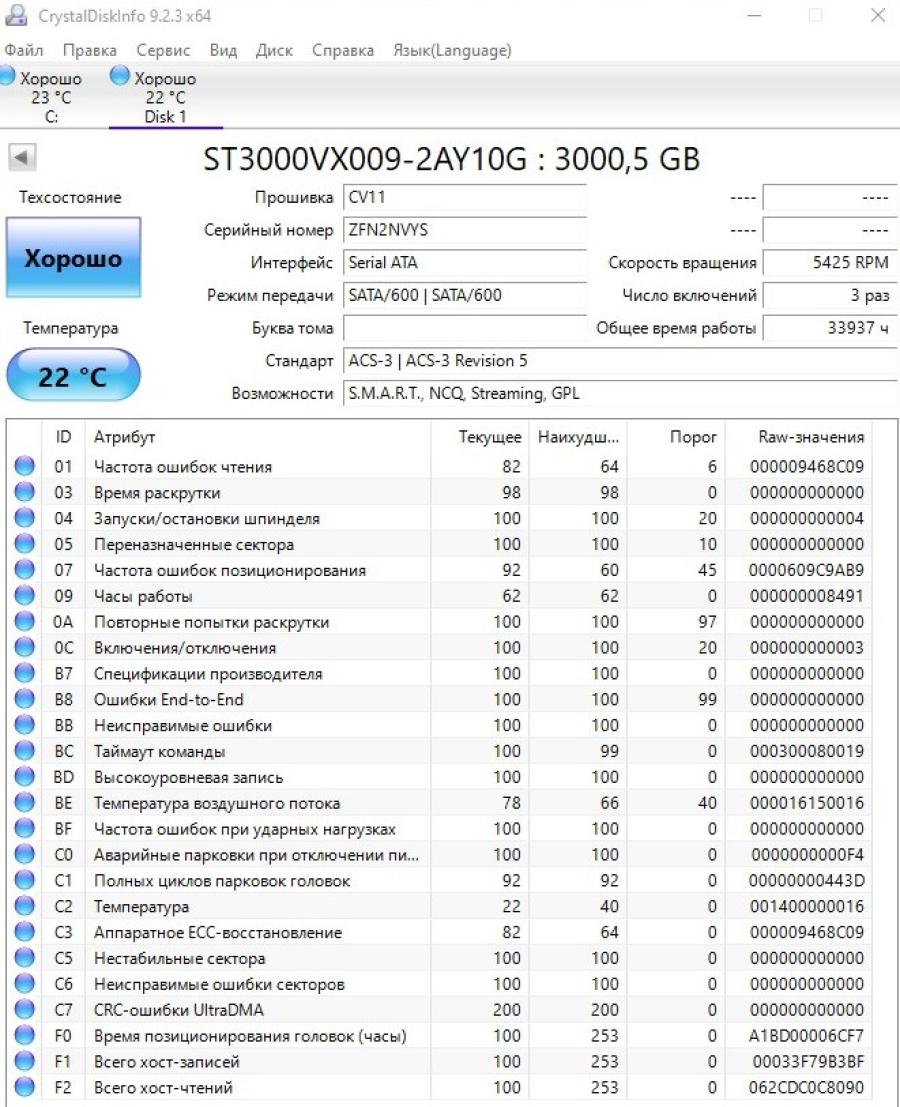This screenshot has height=1107, width=900.
Task: Switch to the Disk 1 tab
Action: [165, 97]
